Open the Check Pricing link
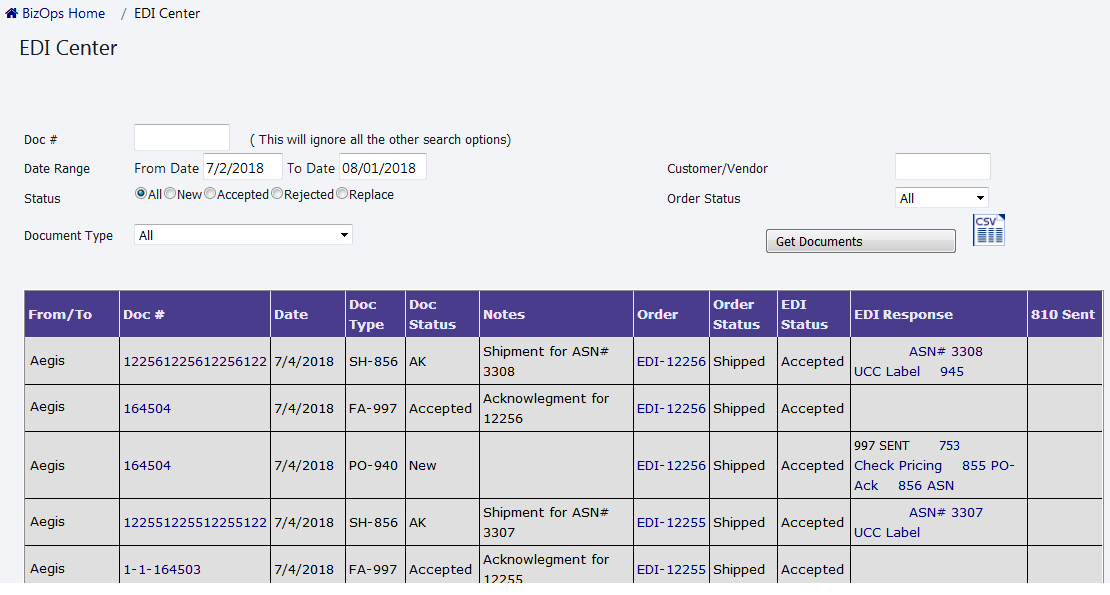1110x595 pixels. [898, 466]
